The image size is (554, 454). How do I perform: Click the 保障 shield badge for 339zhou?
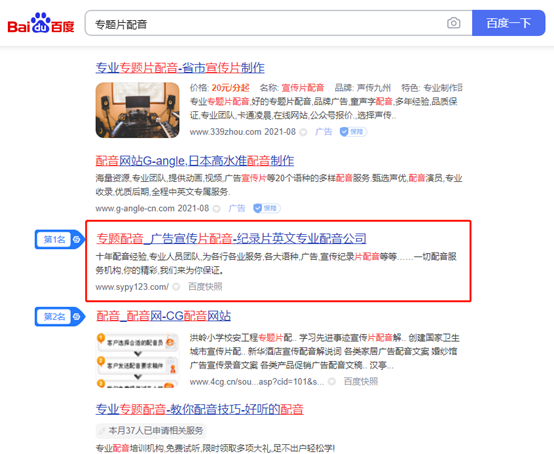click(353, 132)
